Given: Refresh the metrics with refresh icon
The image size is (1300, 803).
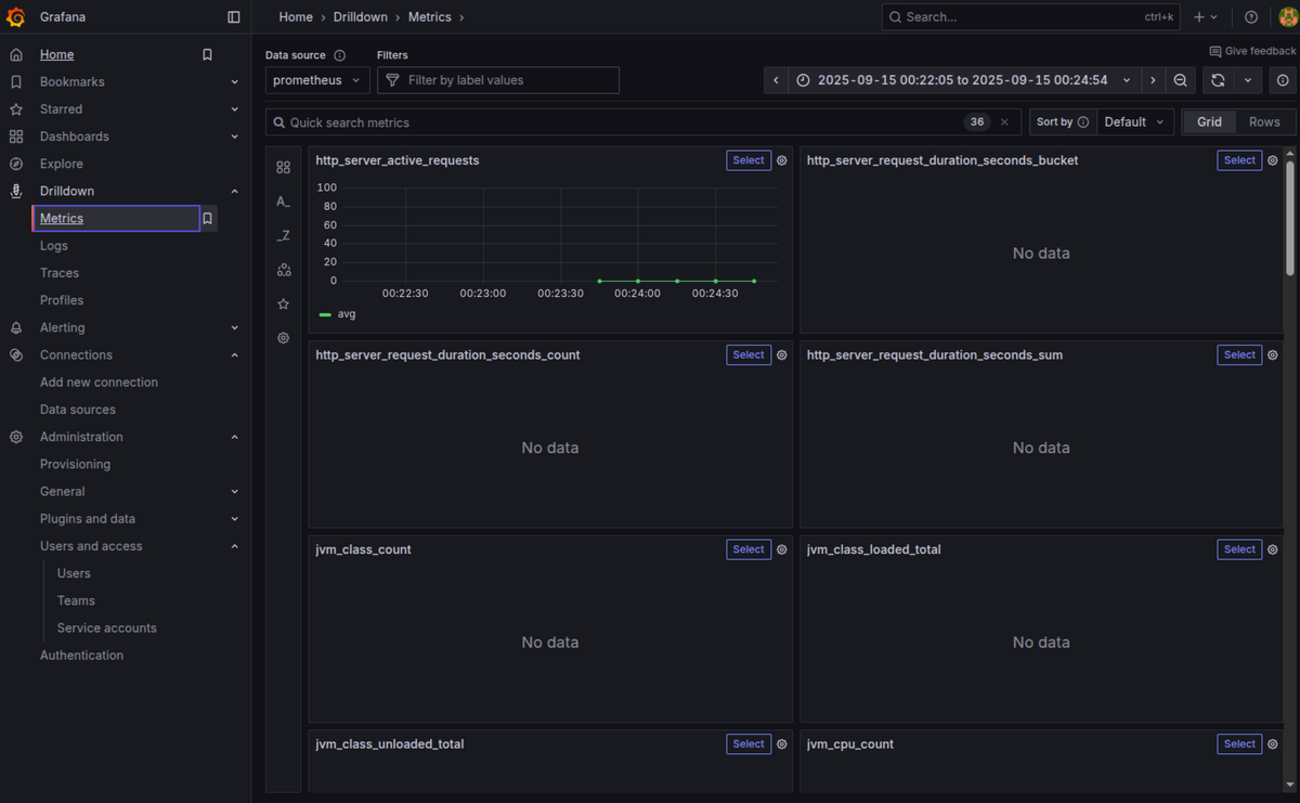Looking at the screenshot, I should pyautogui.click(x=1217, y=80).
